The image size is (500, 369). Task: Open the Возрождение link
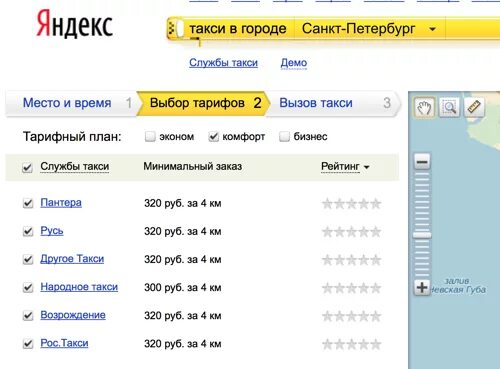pos(73,315)
